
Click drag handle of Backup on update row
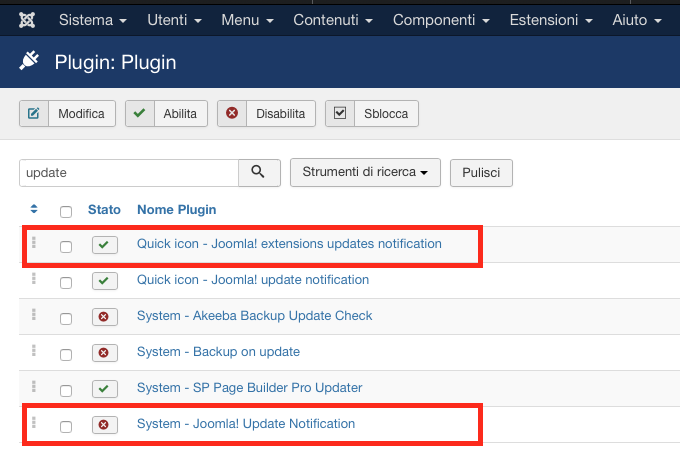34,350
